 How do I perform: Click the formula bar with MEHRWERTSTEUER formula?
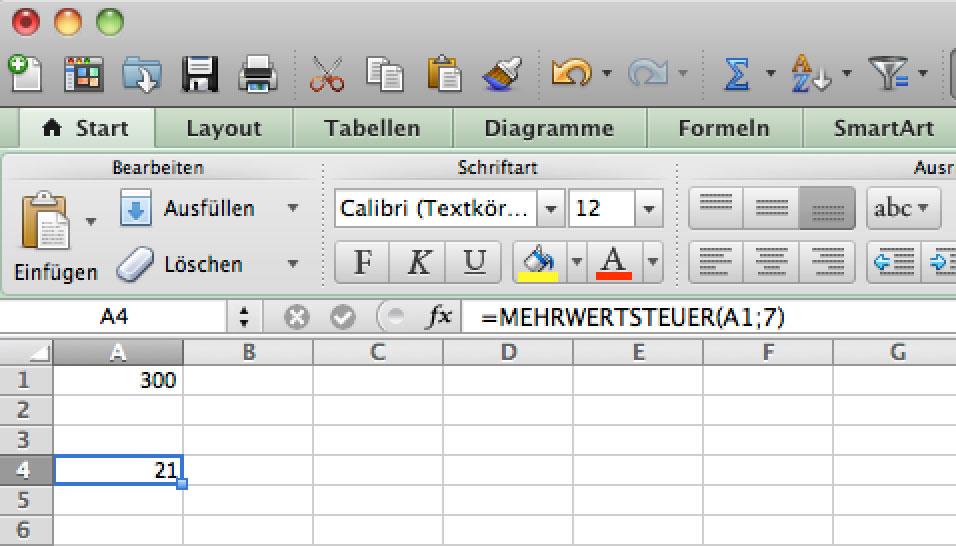(710, 317)
